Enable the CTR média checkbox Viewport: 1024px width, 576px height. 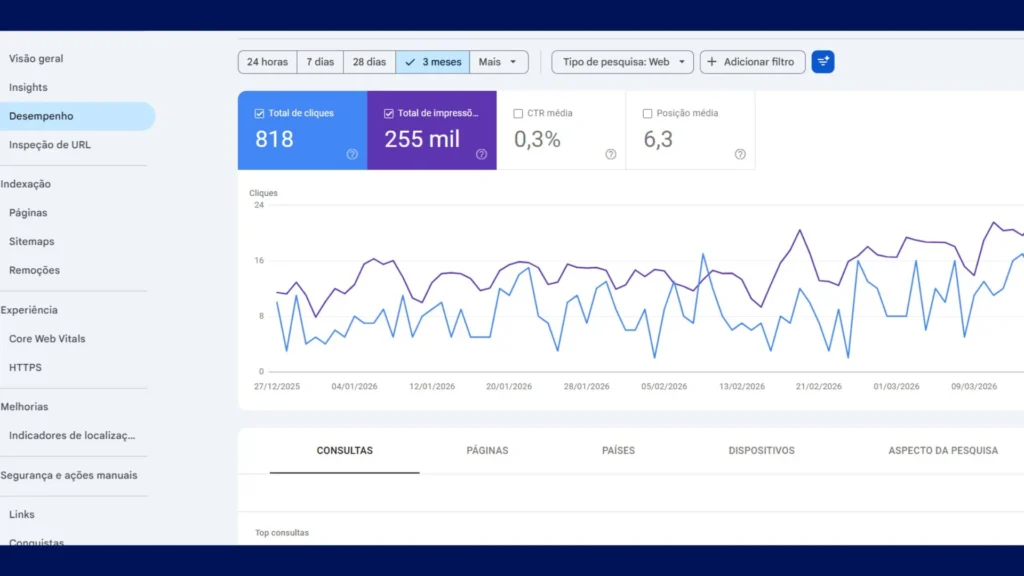[518, 114]
